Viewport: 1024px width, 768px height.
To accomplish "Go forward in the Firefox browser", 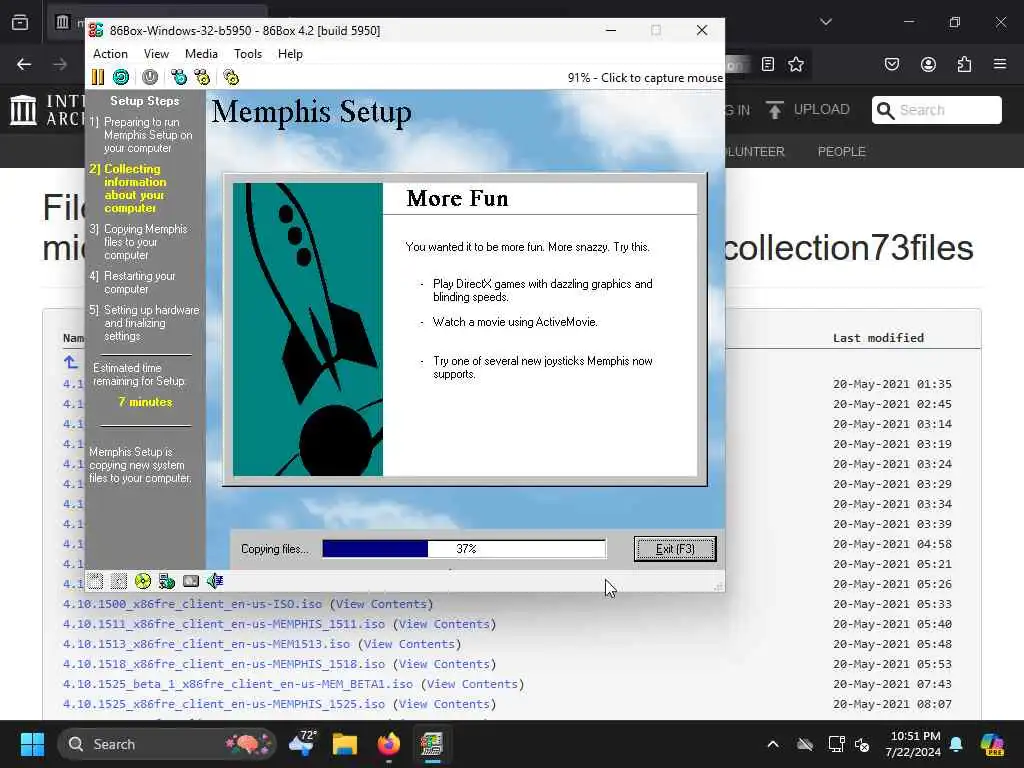I will coord(60,64).
